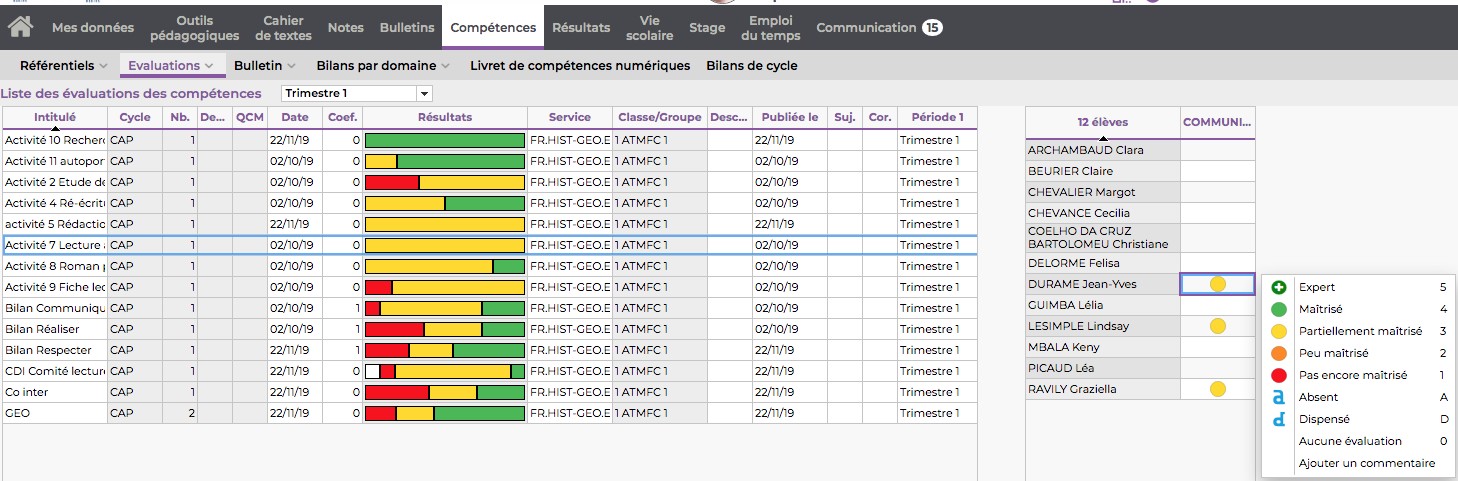Click the COMMUNI... competence column header
The image size is (1458, 481).
tap(1217, 122)
